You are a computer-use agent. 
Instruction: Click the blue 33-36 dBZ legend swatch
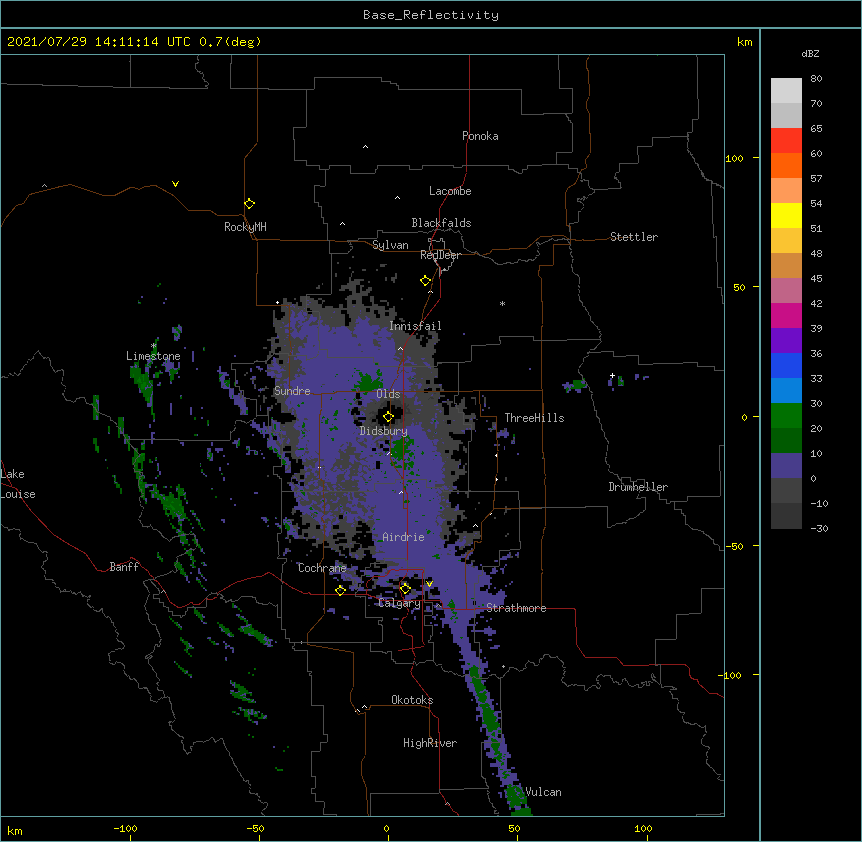786,365
